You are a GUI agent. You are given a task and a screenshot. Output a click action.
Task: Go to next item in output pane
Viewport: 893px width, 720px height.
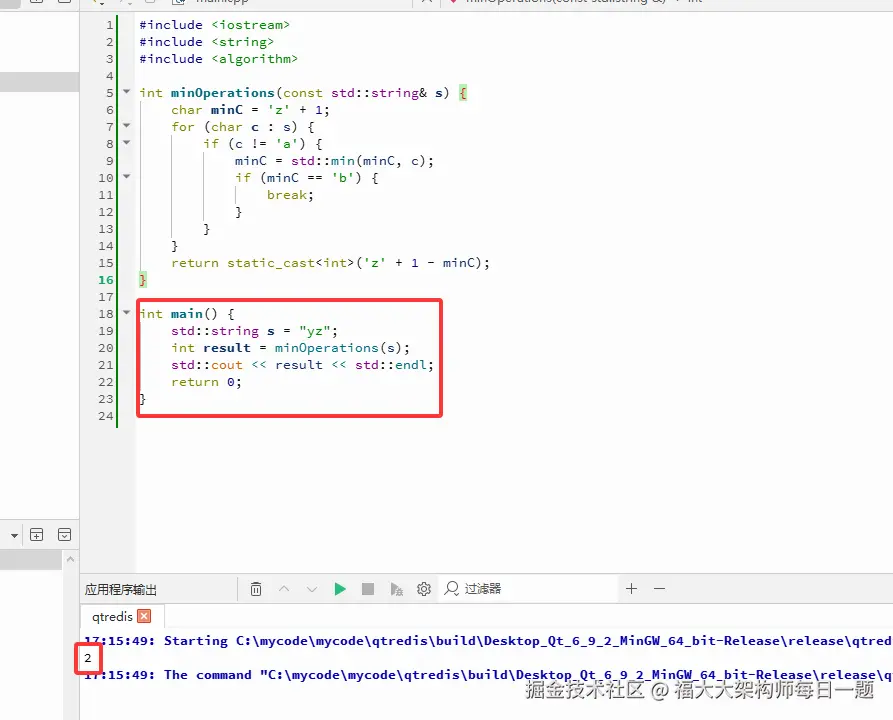click(312, 588)
